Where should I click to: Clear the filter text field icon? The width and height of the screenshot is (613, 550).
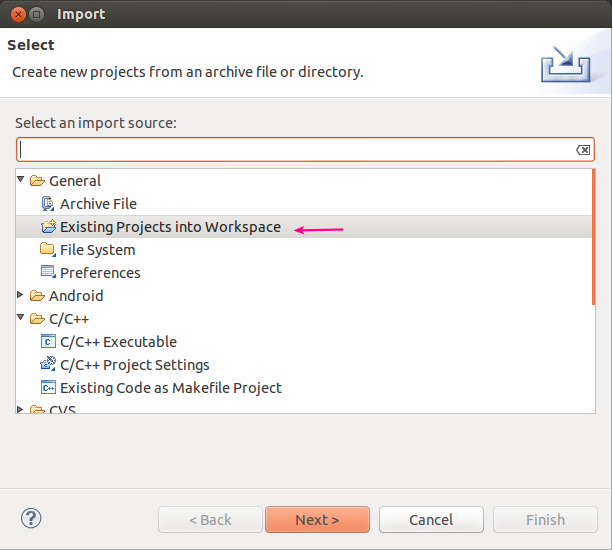(x=583, y=150)
